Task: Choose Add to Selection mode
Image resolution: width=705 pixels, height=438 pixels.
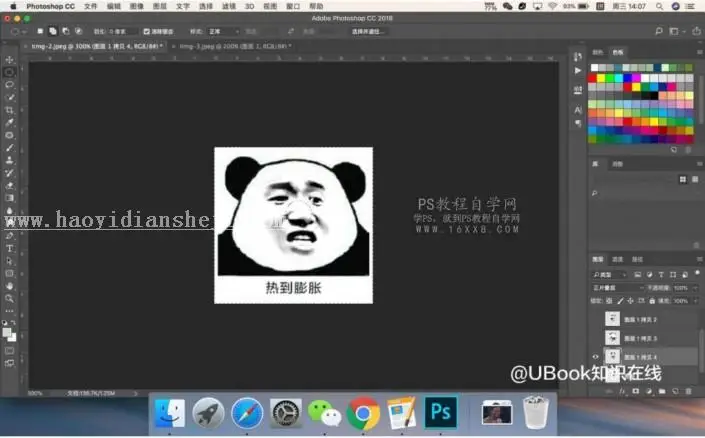Action: (53, 31)
